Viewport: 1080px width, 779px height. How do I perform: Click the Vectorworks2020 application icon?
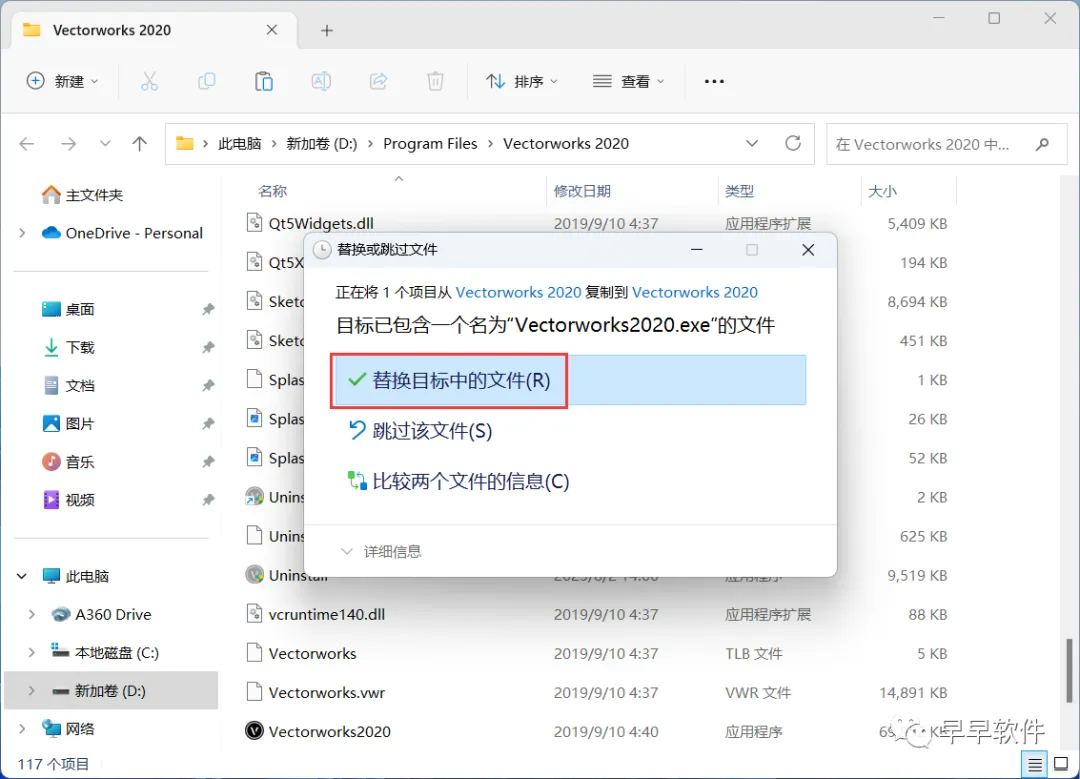point(254,731)
